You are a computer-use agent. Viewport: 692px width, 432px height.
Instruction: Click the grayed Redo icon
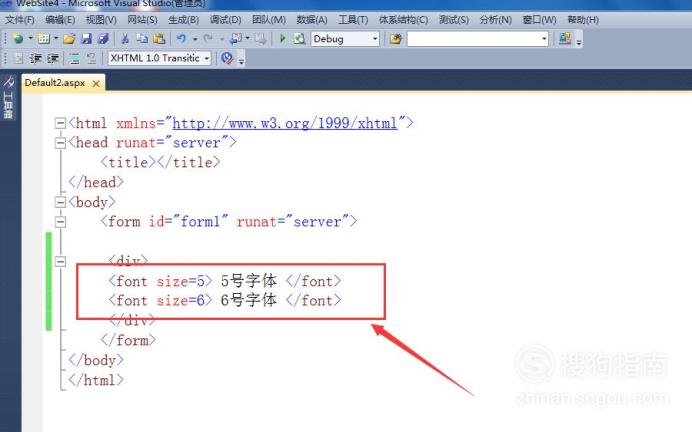(208, 39)
